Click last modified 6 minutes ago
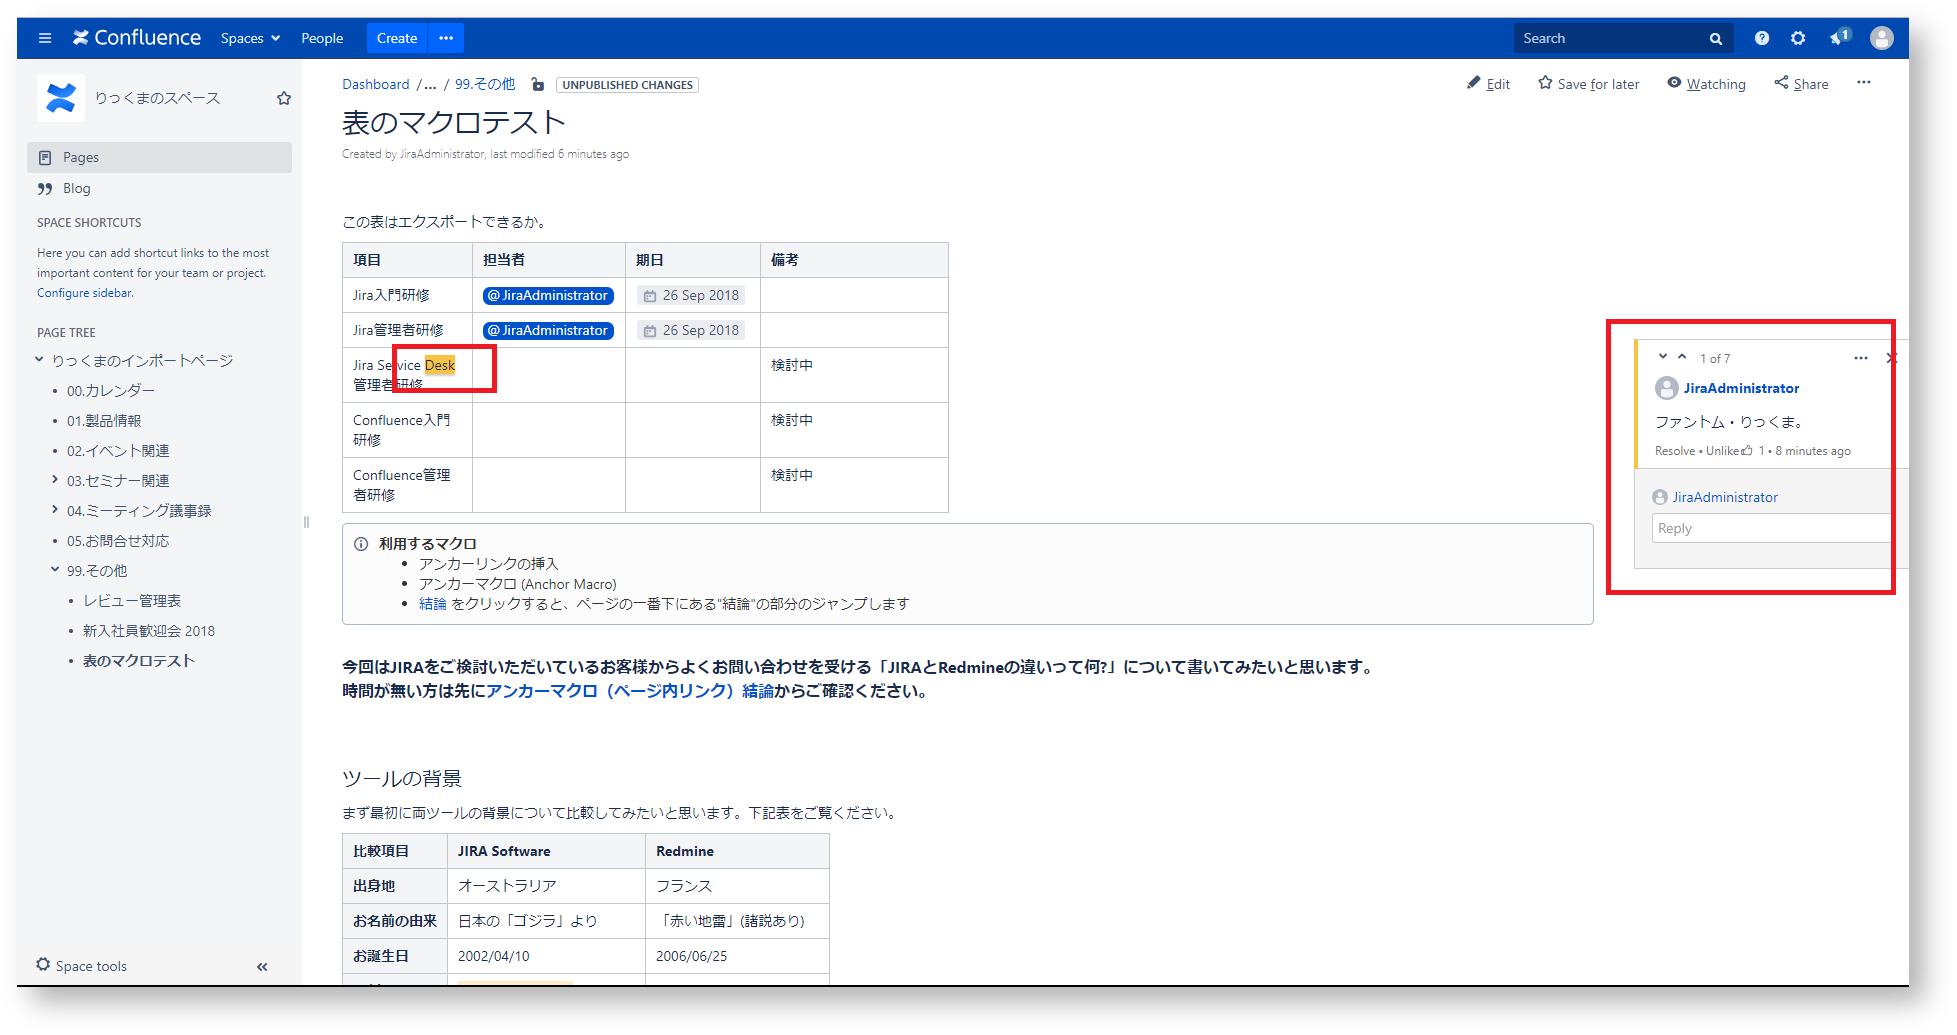The height and width of the screenshot is (1035, 1957). (x=559, y=154)
